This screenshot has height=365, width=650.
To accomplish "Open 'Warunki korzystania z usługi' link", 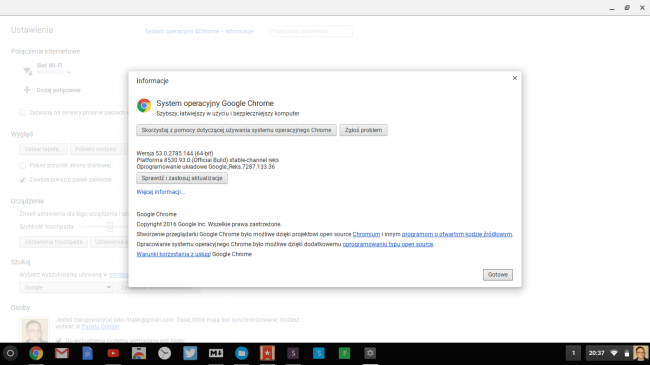I will (x=173, y=254).
